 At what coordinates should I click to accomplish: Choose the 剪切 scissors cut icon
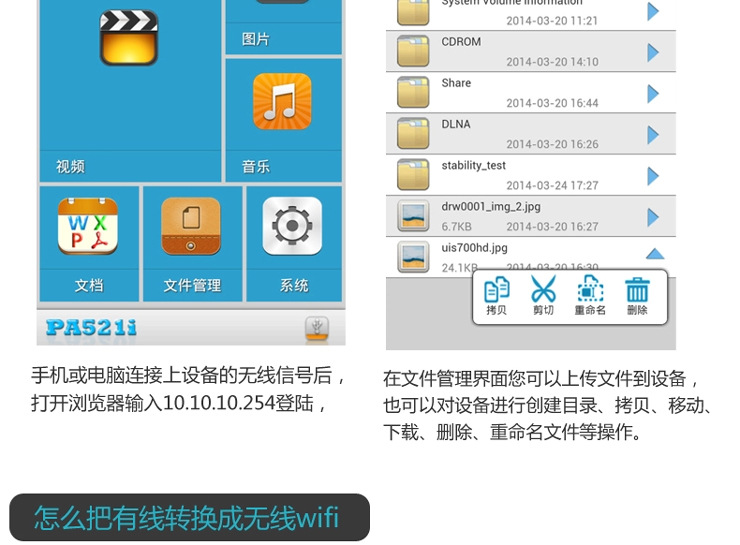click(x=543, y=295)
